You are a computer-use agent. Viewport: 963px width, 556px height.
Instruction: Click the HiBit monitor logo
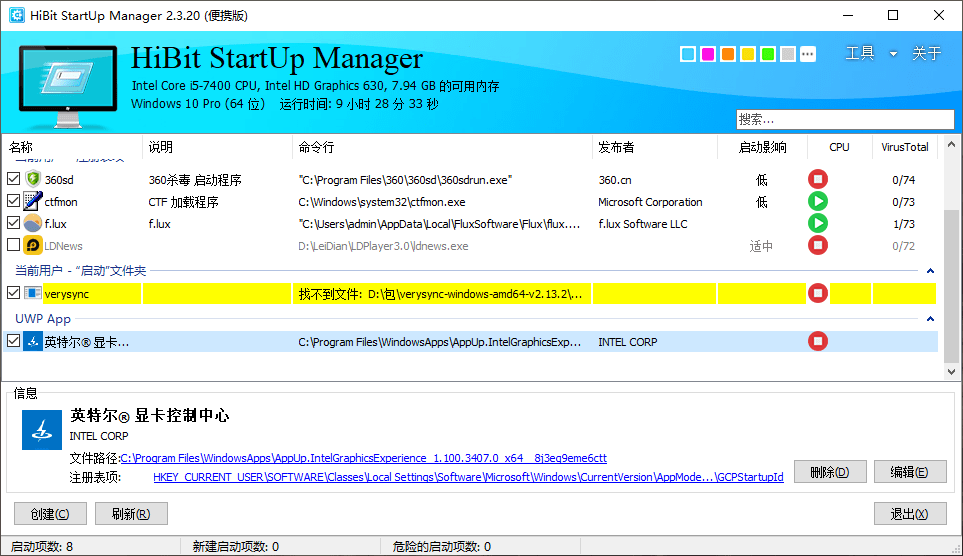point(68,86)
